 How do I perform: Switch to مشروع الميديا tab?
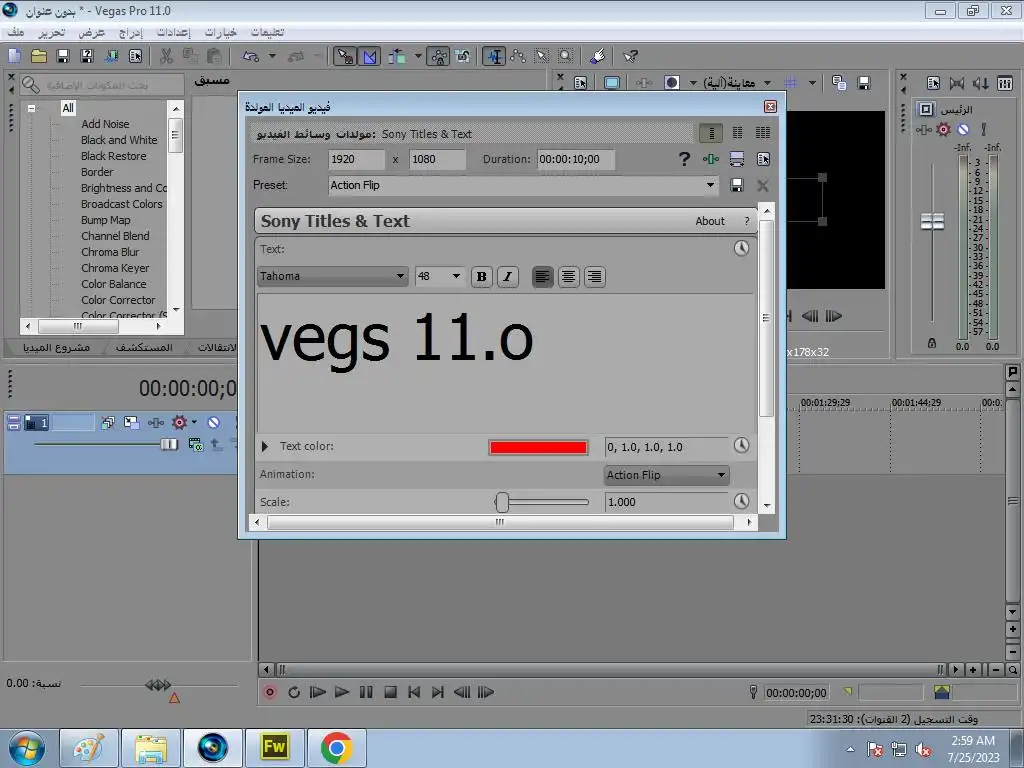[56, 347]
